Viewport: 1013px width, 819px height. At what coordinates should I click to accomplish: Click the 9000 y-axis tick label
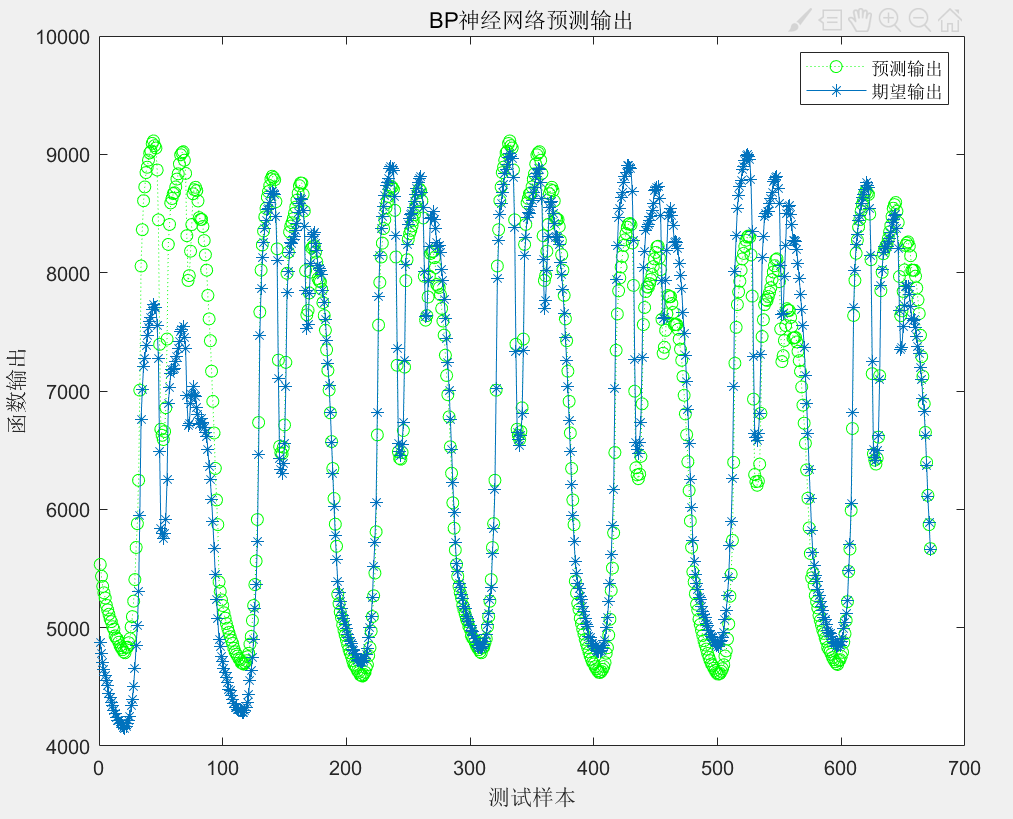pyautogui.click(x=67, y=155)
